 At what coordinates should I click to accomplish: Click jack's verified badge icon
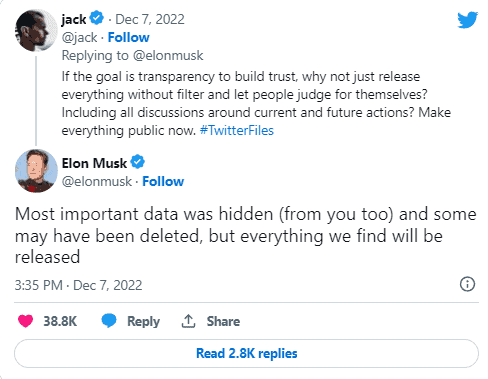(97, 18)
